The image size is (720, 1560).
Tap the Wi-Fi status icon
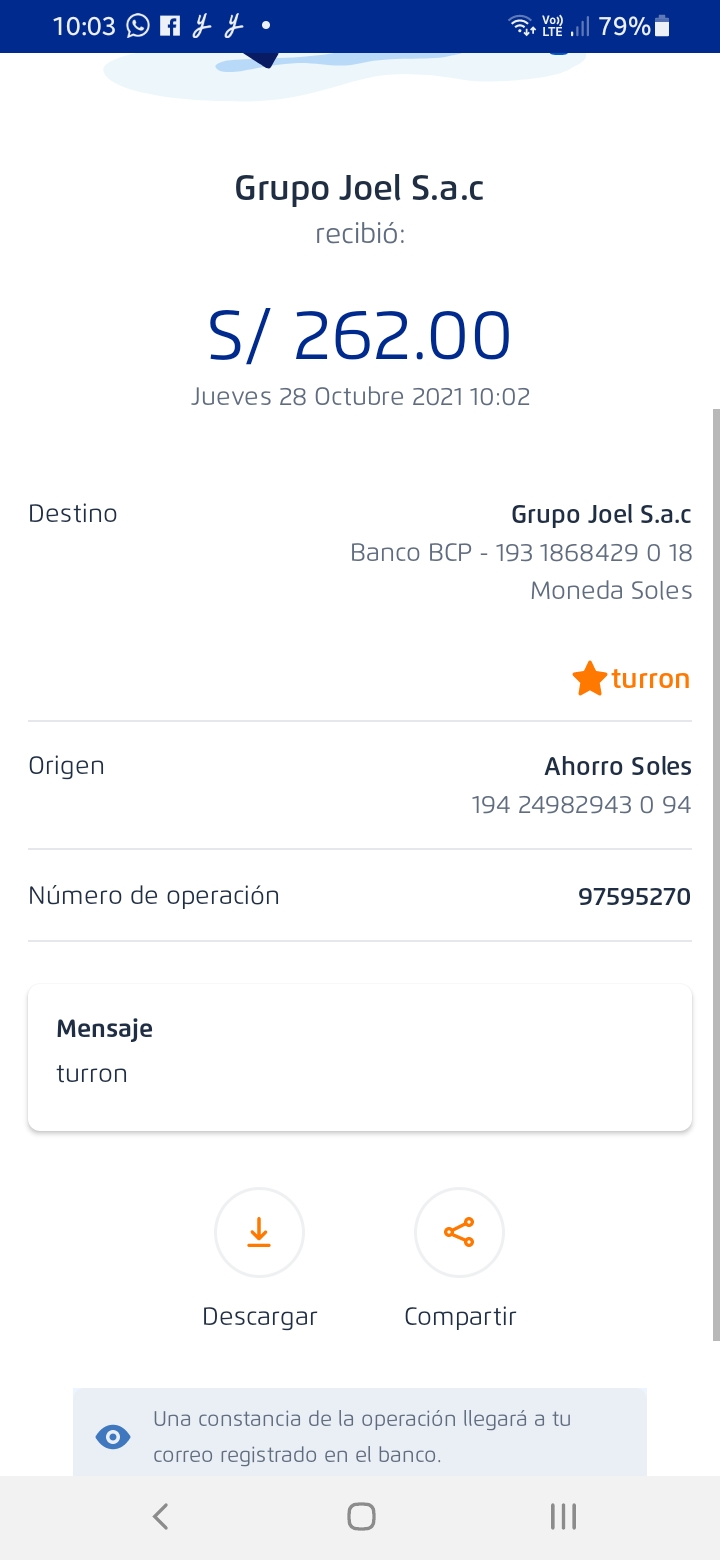521,26
